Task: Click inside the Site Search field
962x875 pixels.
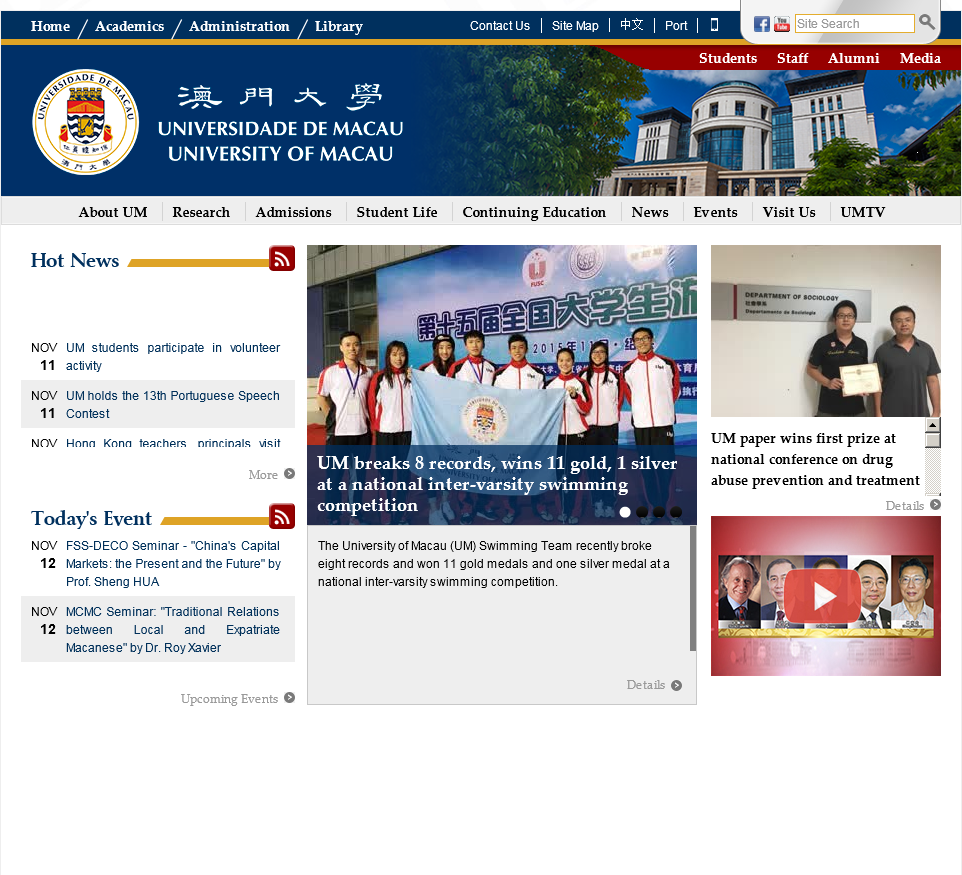Action: click(x=855, y=24)
